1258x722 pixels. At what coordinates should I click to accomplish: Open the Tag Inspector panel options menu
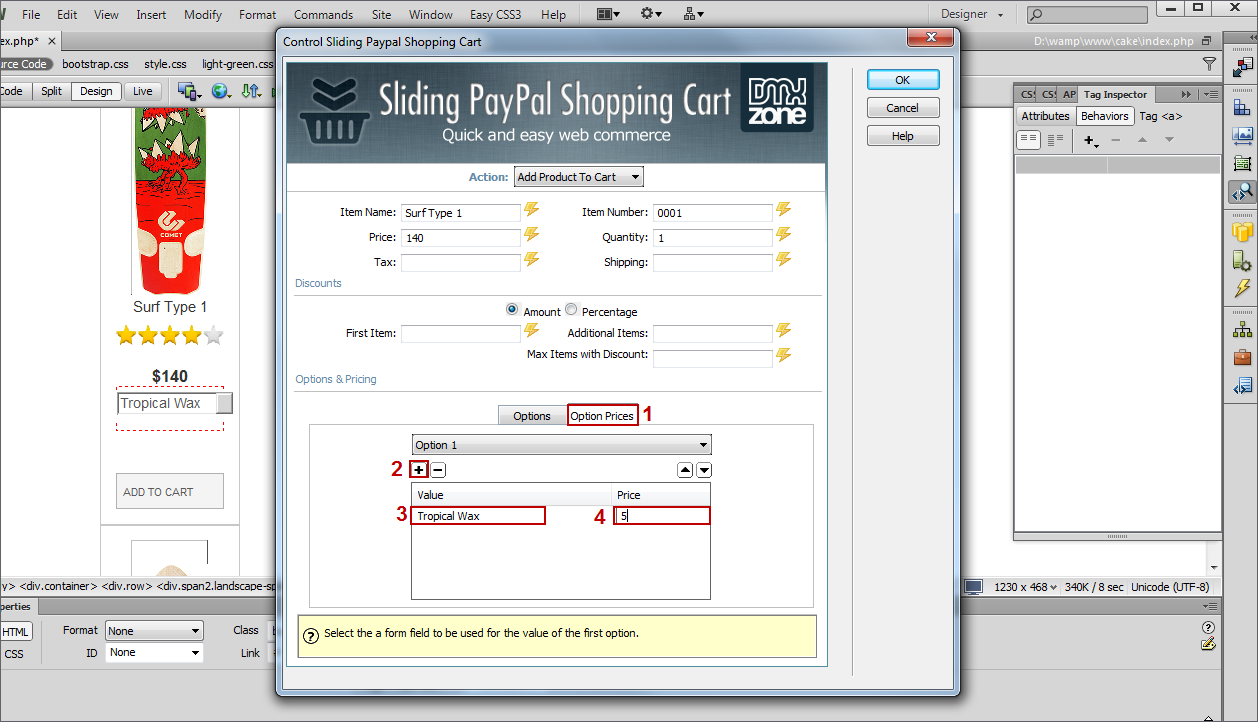point(1210,94)
